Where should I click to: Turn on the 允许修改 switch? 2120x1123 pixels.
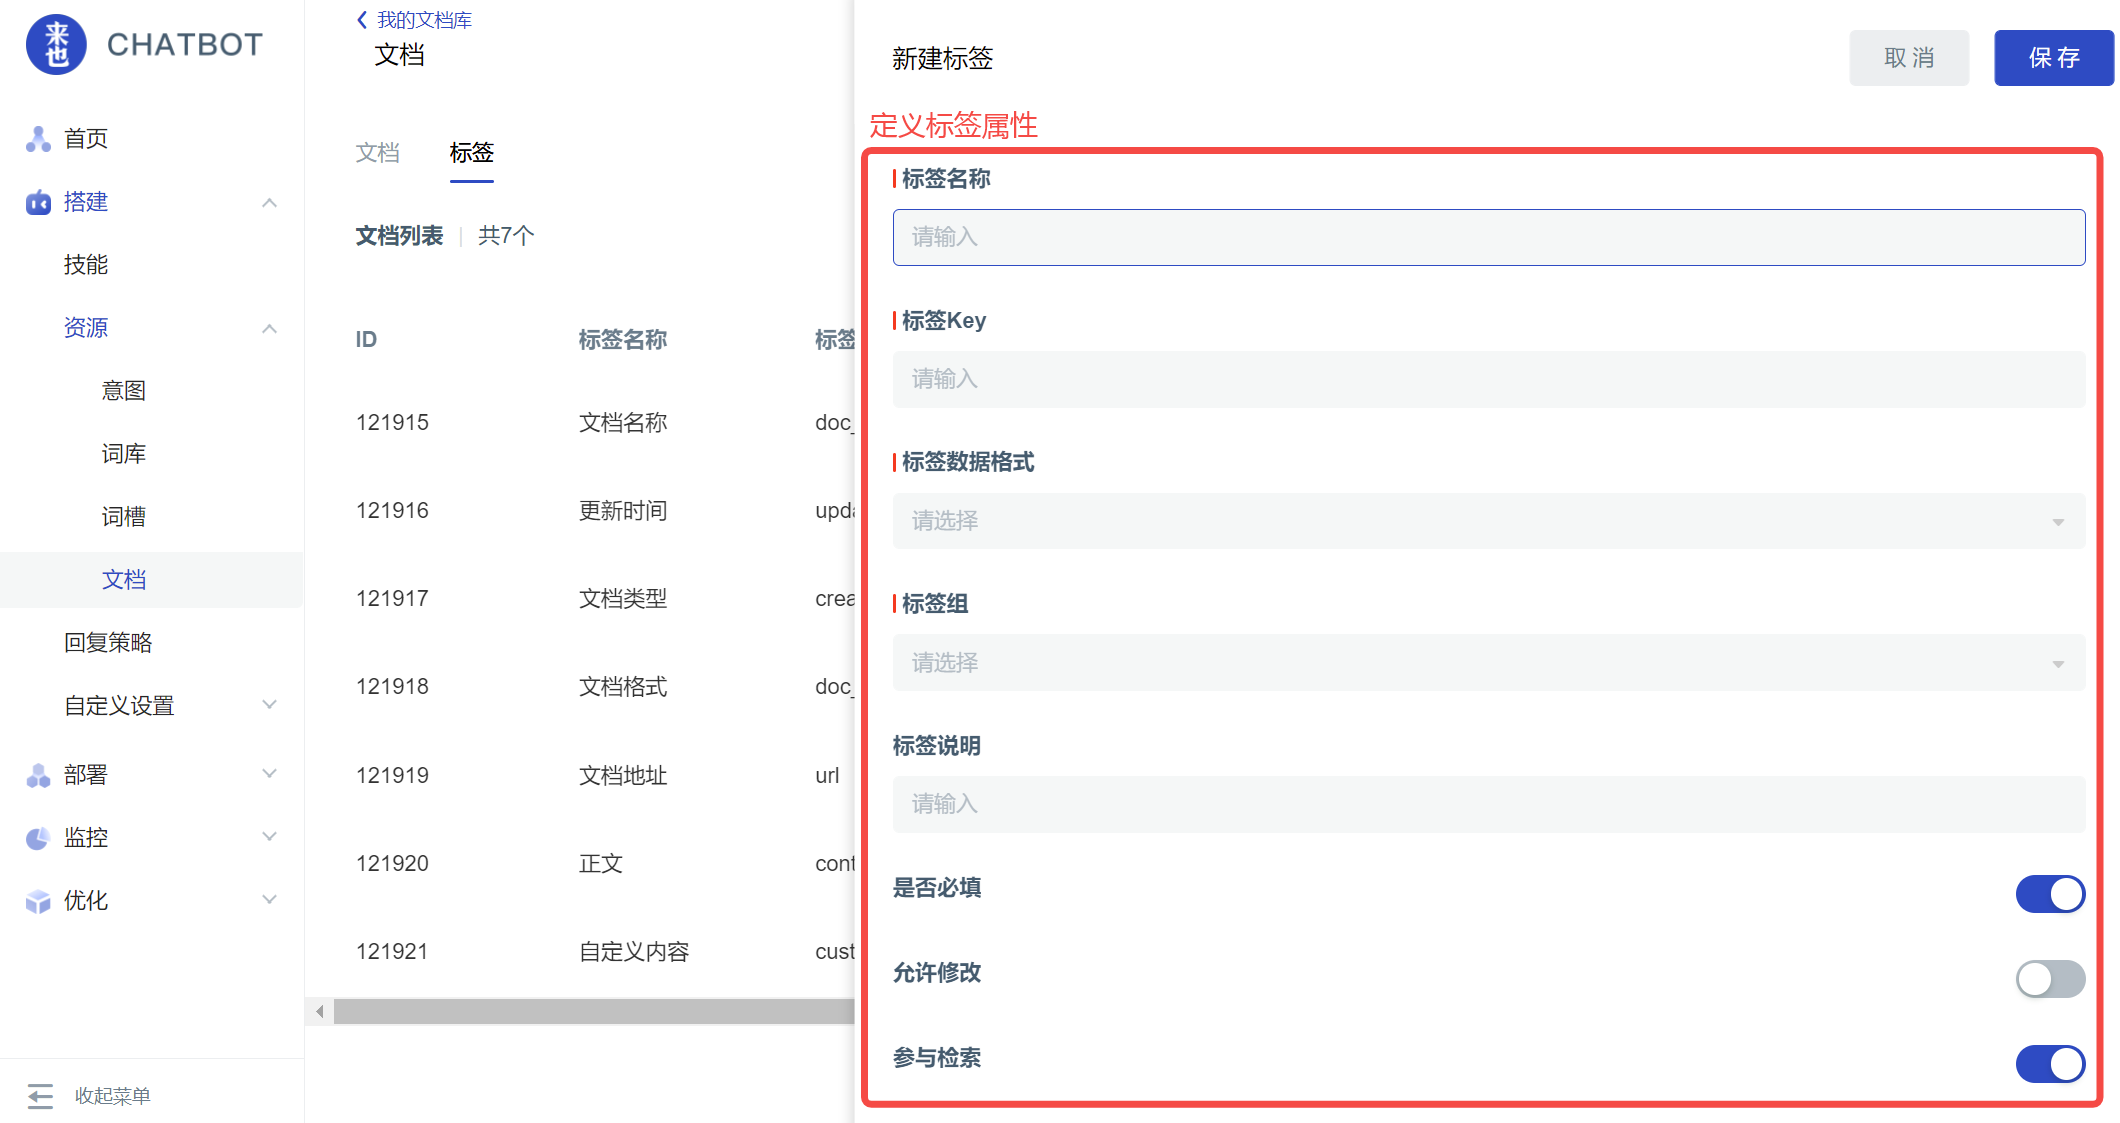(x=2050, y=979)
